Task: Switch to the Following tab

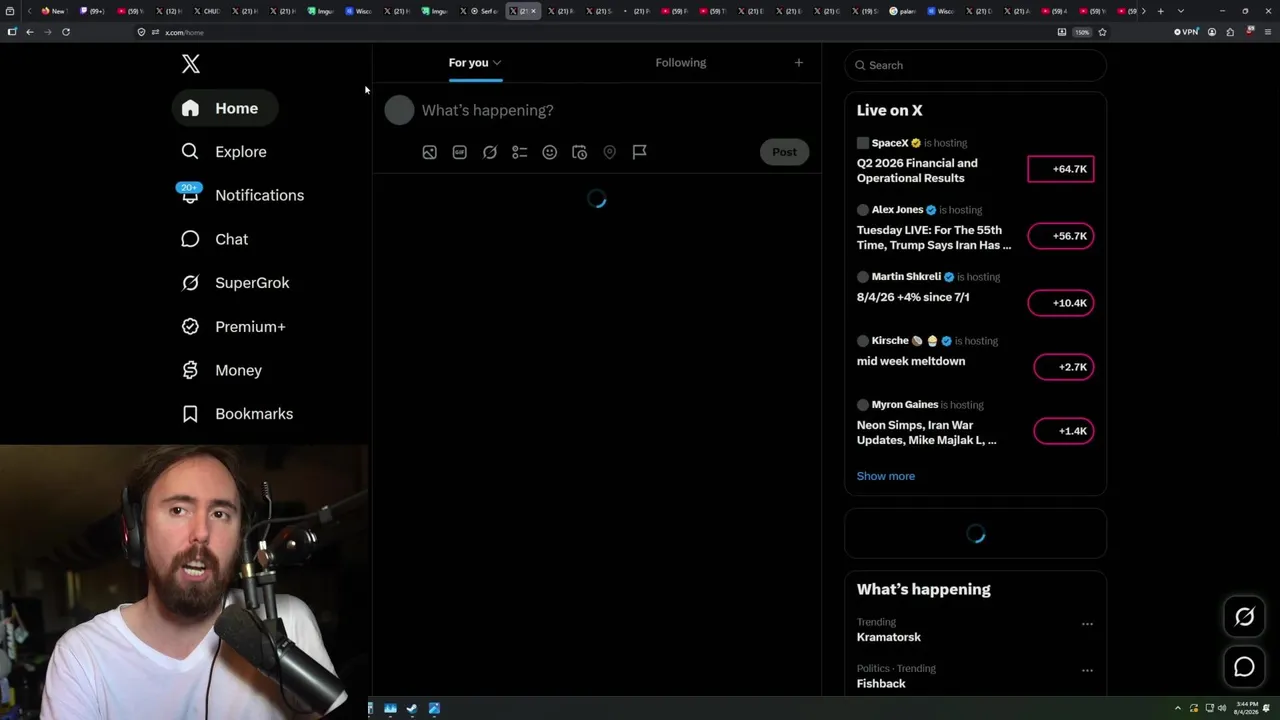Action: [x=681, y=63]
